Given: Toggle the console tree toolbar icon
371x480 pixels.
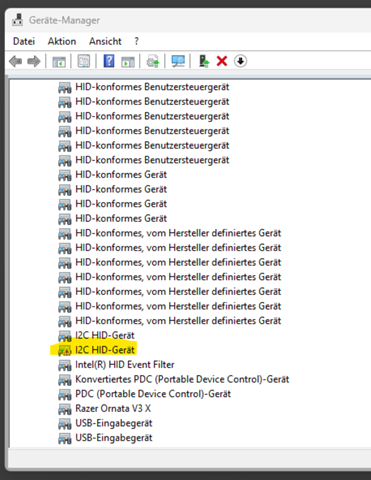Looking at the screenshot, I should (x=59, y=62).
